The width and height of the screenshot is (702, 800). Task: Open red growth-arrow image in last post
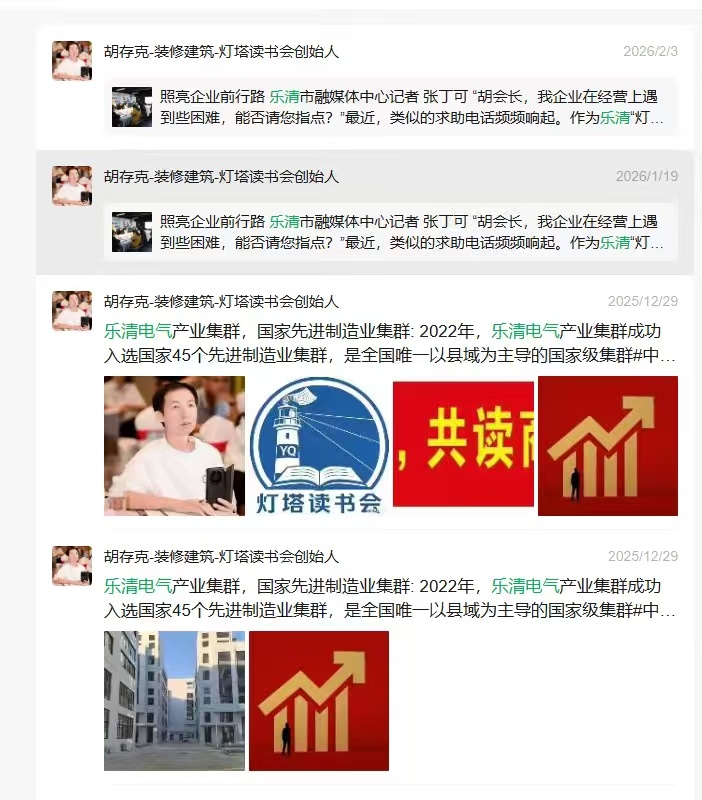319,701
